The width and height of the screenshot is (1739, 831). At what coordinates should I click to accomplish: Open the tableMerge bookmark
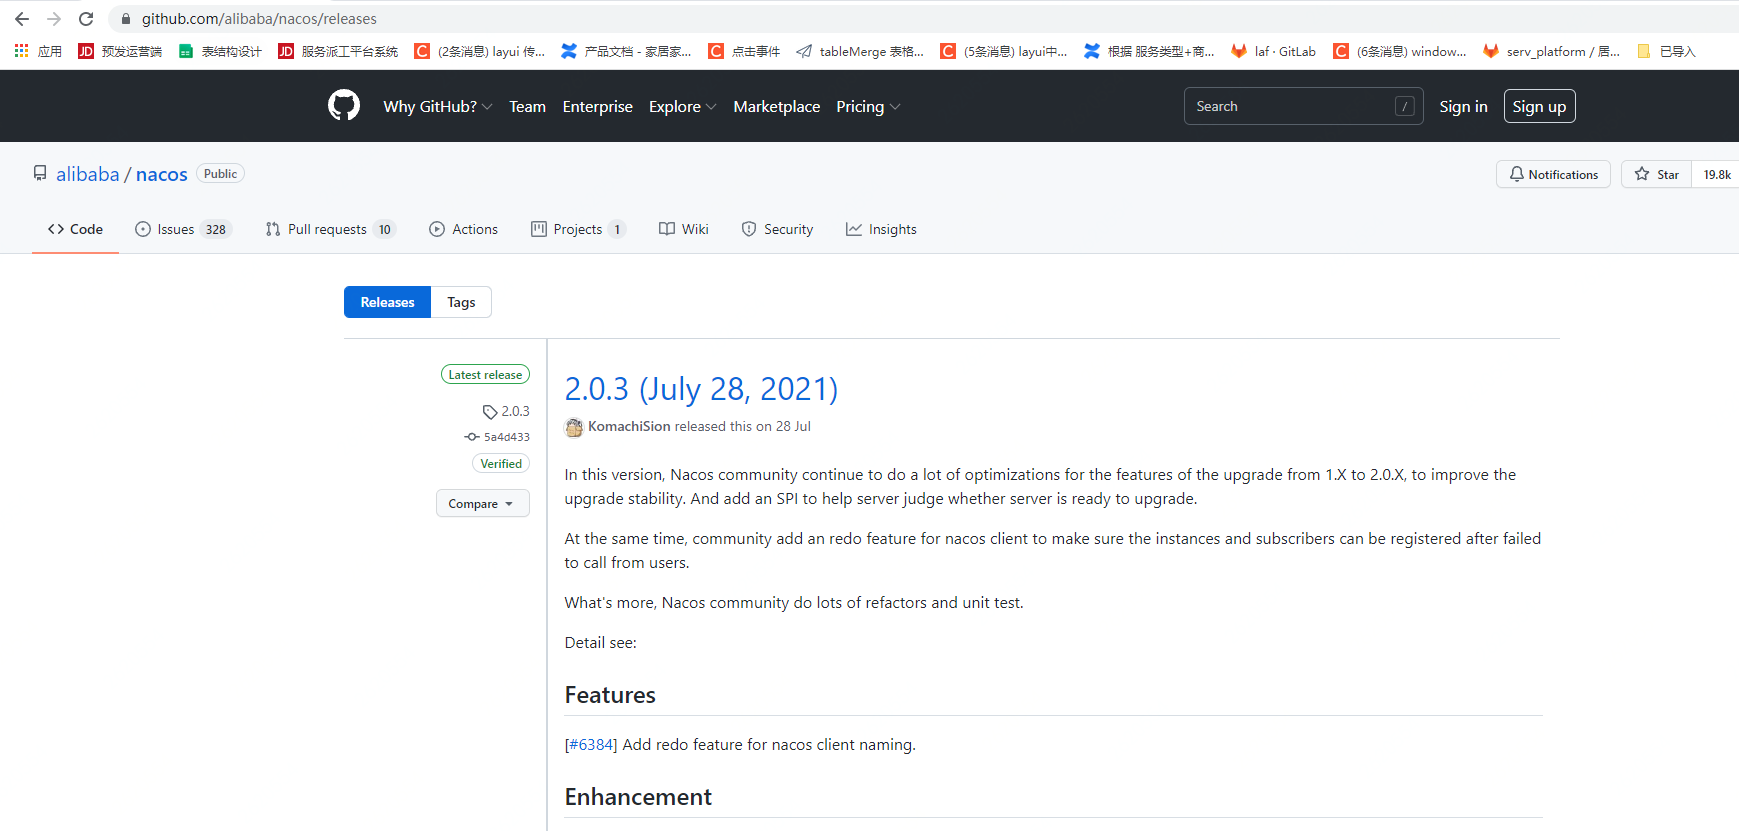pos(860,51)
